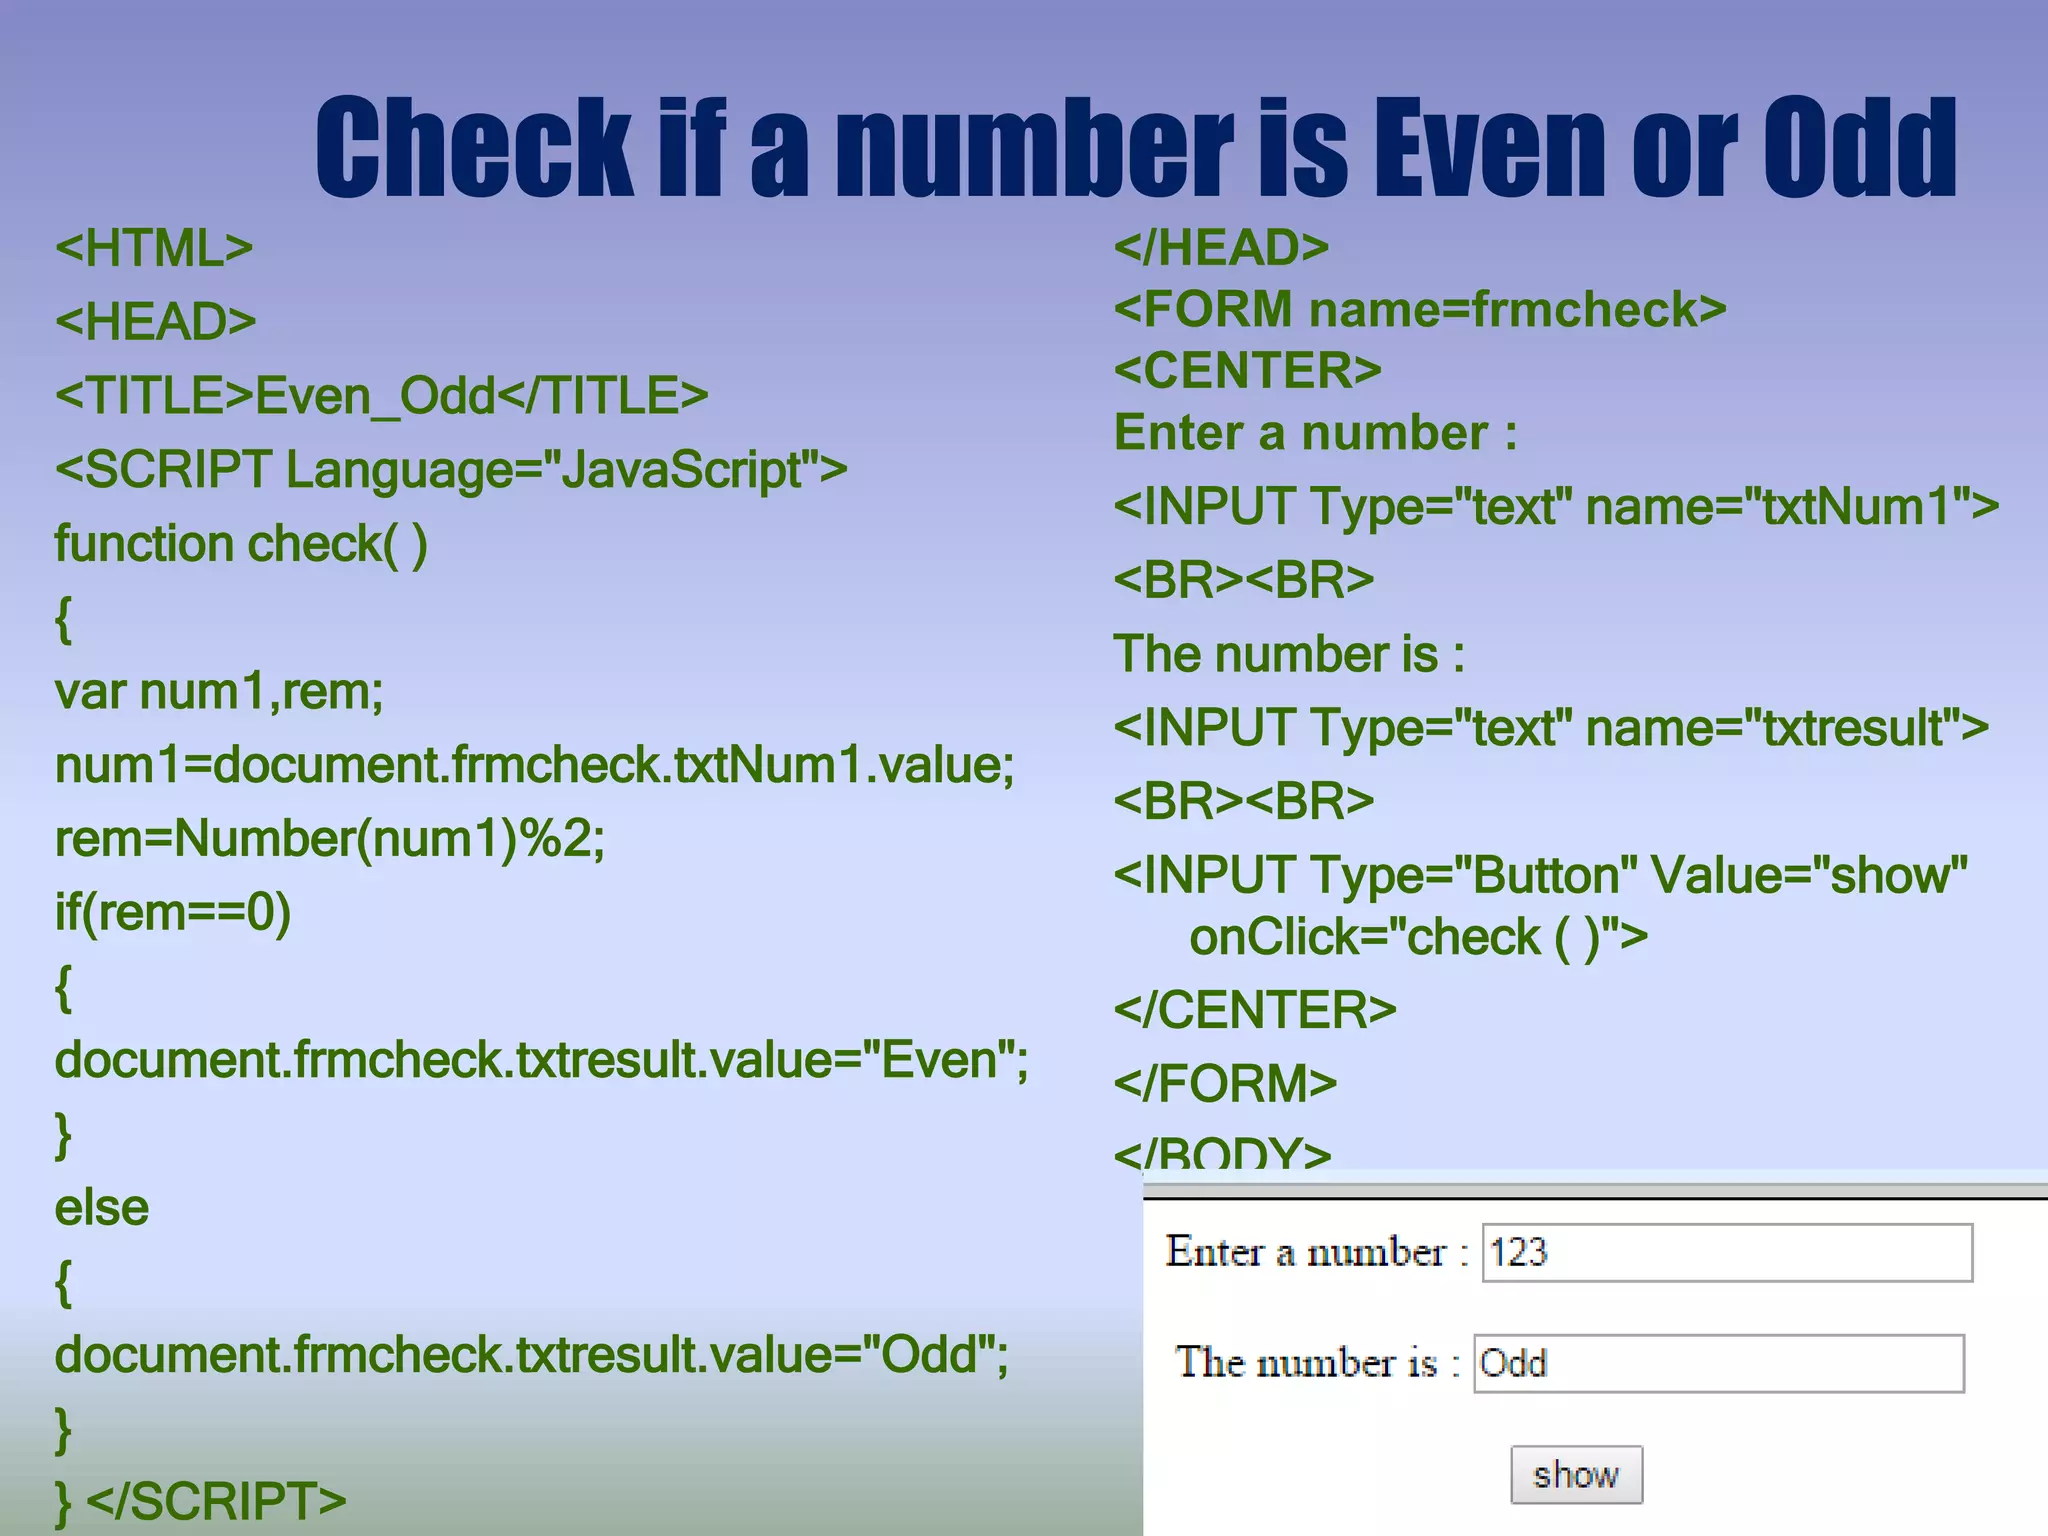Click the slide title 'Check if a number is Even or Odd'
Viewport: 2048px width, 1536px height.
coord(1136,147)
